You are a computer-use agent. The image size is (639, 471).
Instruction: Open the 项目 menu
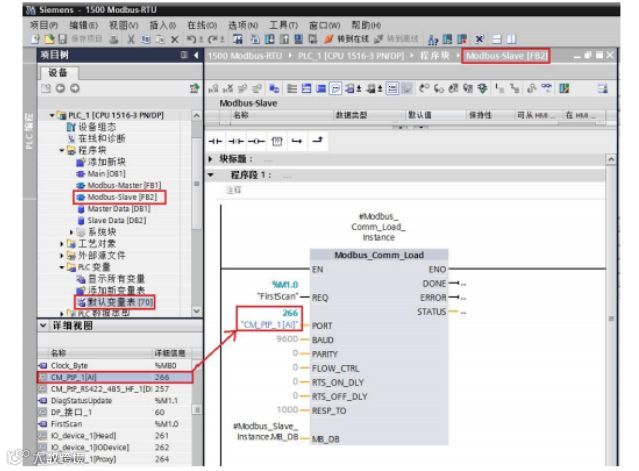pyautogui.click(x=44, y=25)
